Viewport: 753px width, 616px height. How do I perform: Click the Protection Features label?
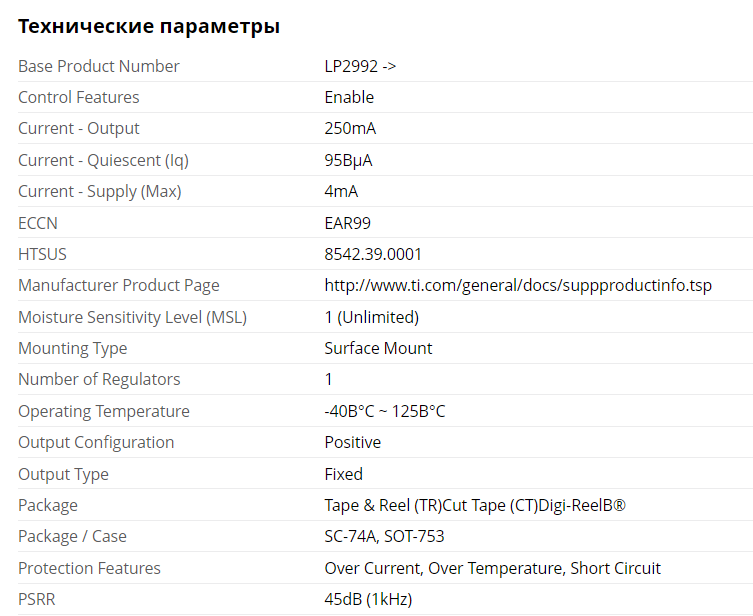point(89,568)
